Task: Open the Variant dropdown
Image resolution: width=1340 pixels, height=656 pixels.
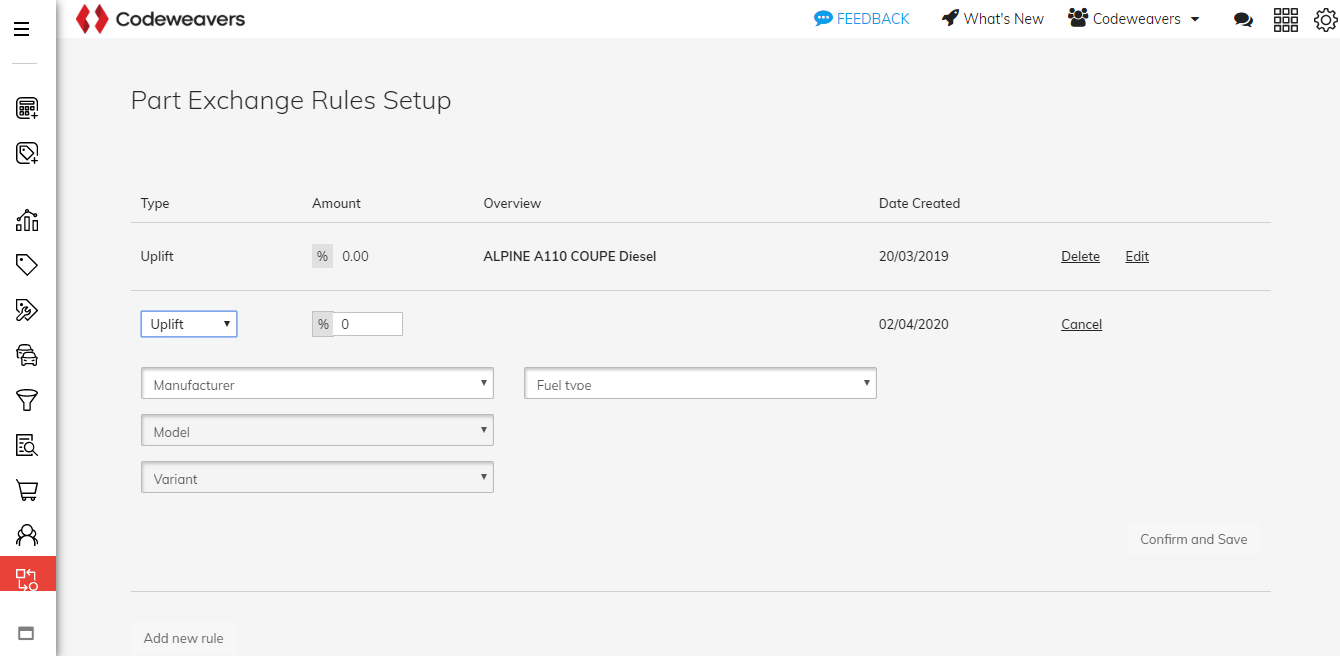Action: coord(318,478)
